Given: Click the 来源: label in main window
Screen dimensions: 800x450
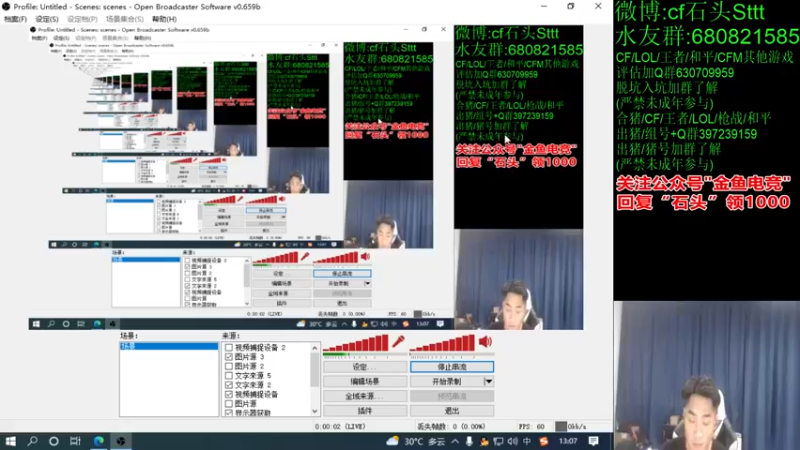Looking at the screenshot, I should [231, 336].
